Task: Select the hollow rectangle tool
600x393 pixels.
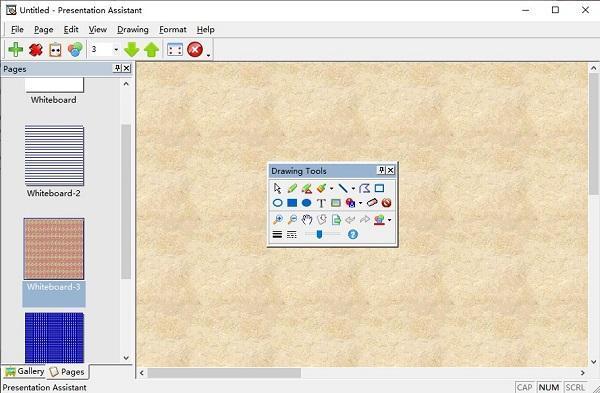Action: tap(379, 188)
